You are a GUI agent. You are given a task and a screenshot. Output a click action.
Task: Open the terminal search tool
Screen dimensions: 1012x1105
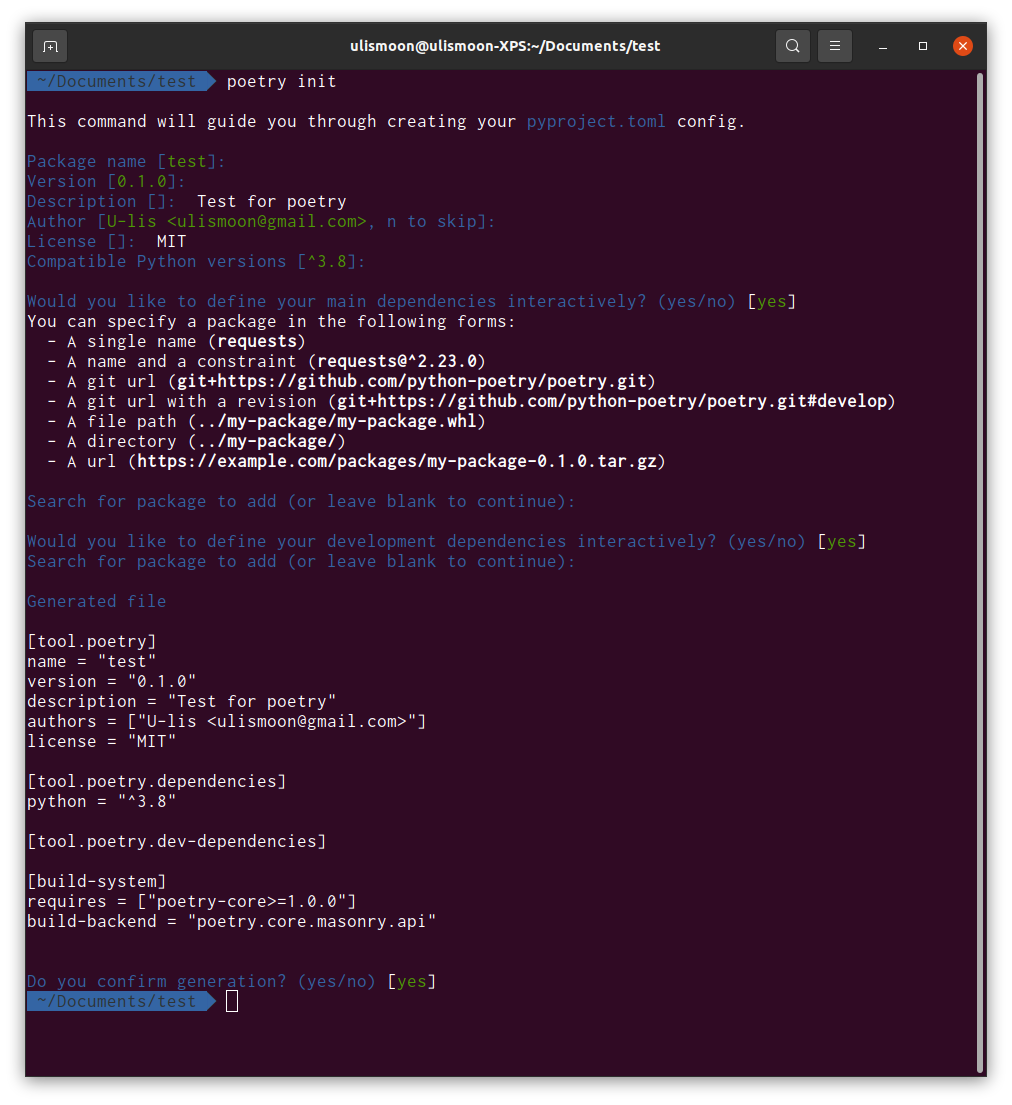[792, 47]
